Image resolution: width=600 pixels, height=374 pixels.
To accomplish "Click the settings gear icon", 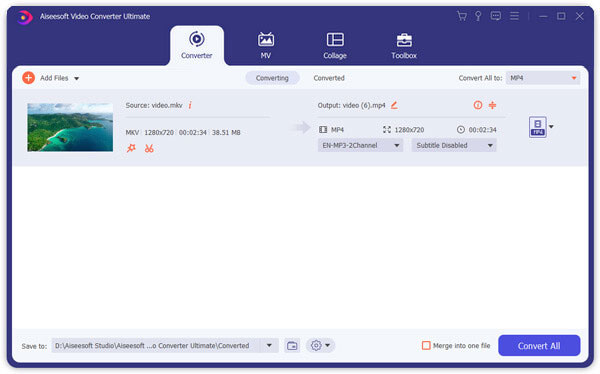I will click(x=316, y=346).
